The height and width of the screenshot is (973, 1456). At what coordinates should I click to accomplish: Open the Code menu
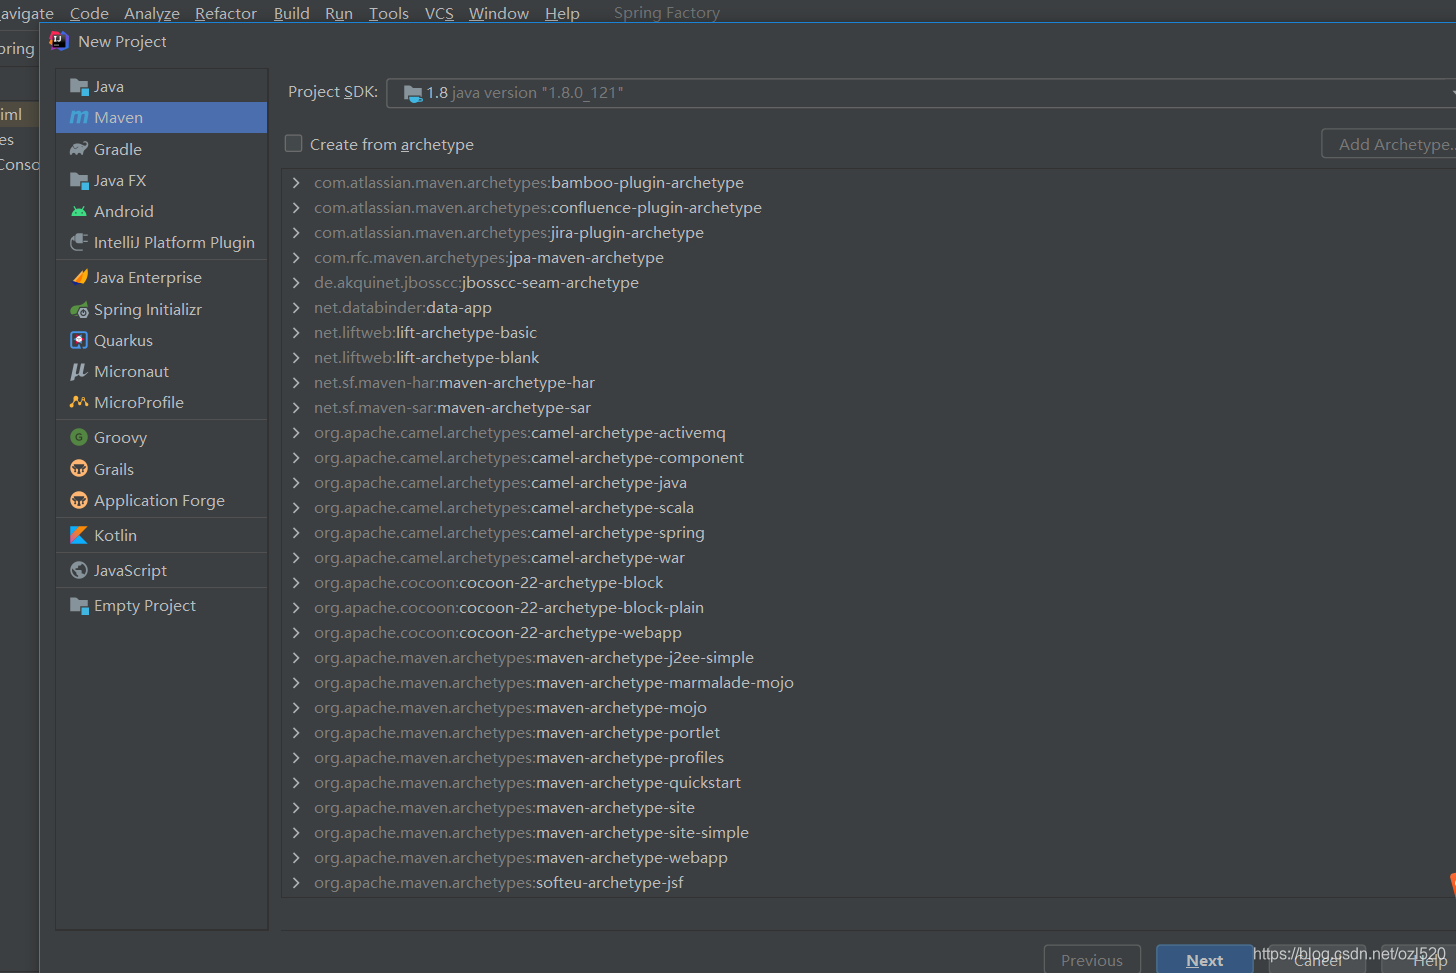click(89, 13)
